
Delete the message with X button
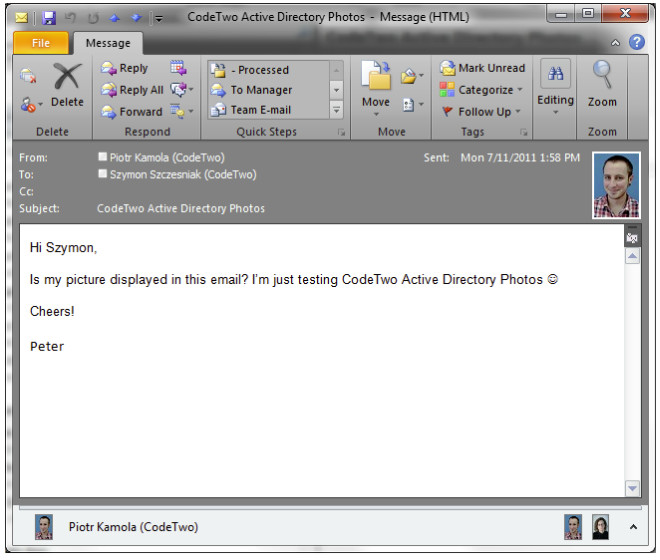67,85
